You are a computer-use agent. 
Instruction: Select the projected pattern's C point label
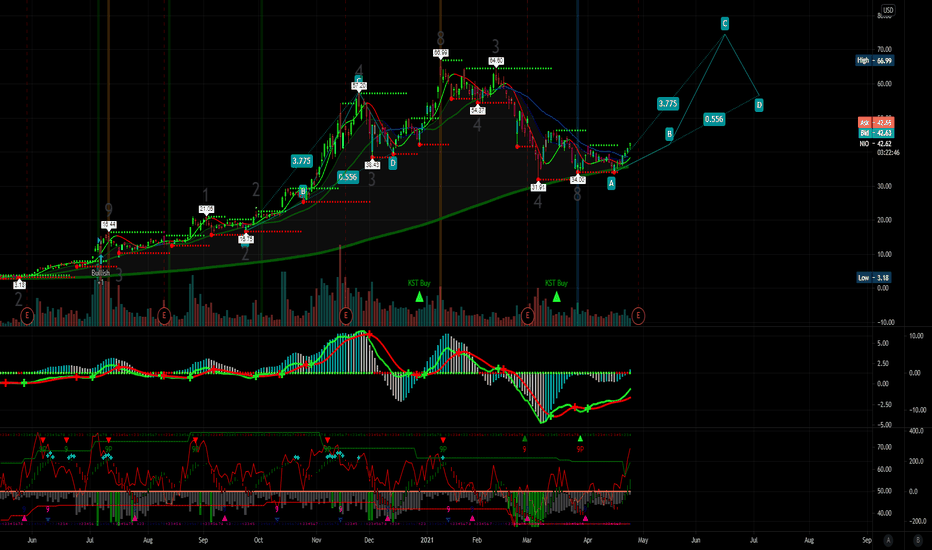coord(725,24)
